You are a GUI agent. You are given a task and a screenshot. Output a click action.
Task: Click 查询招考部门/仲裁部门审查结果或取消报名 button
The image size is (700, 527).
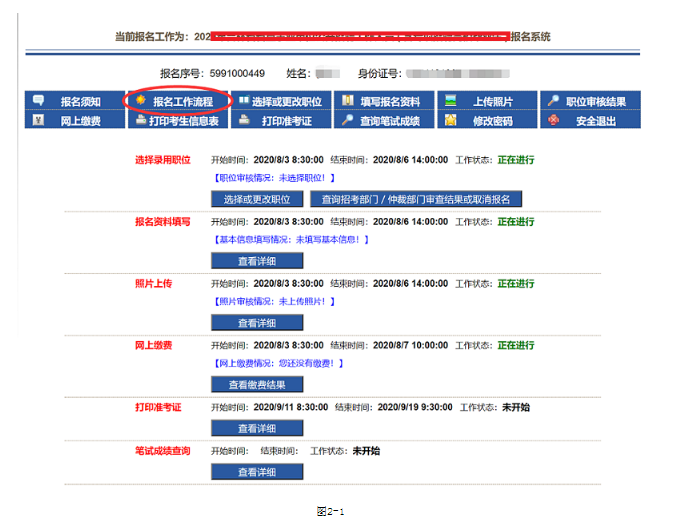[x=416, y=199]
